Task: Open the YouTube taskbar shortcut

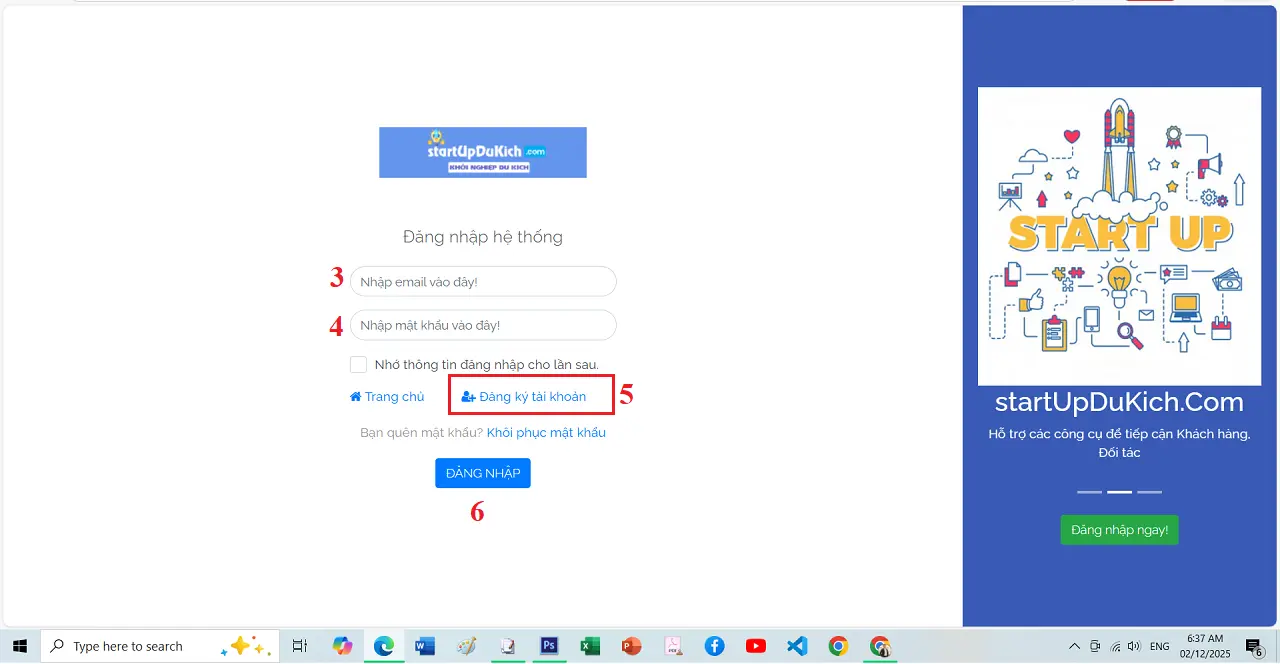Action: (755, 646)
